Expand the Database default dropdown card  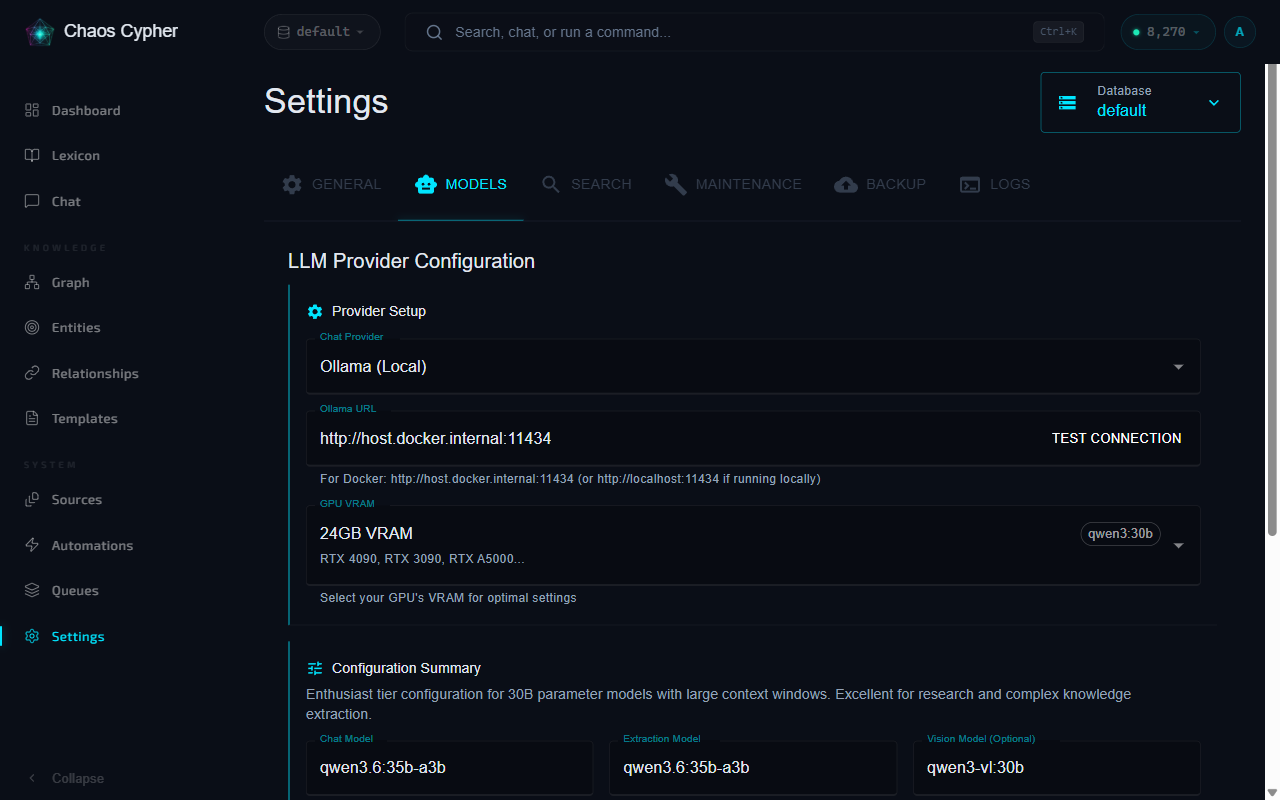pos(1140,102)
